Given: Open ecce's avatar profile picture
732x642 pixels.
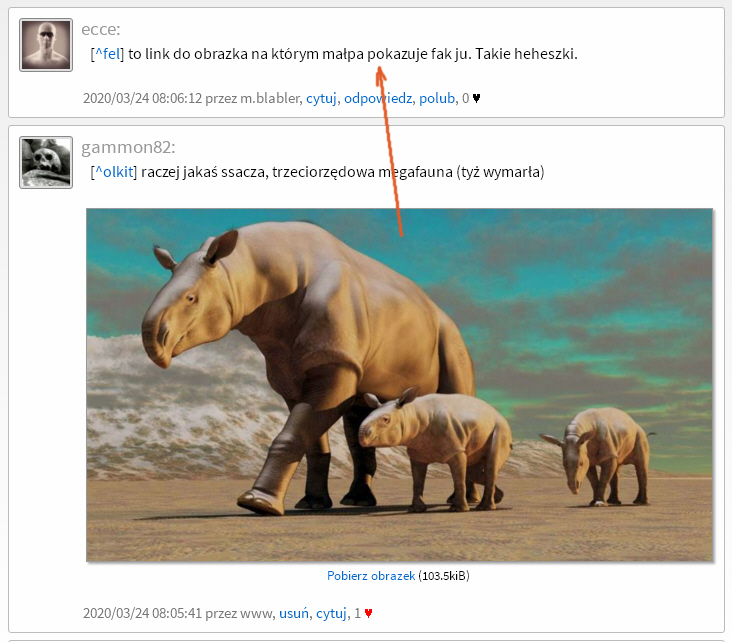Looking at the screenshot, I should (x=46, y=45).
